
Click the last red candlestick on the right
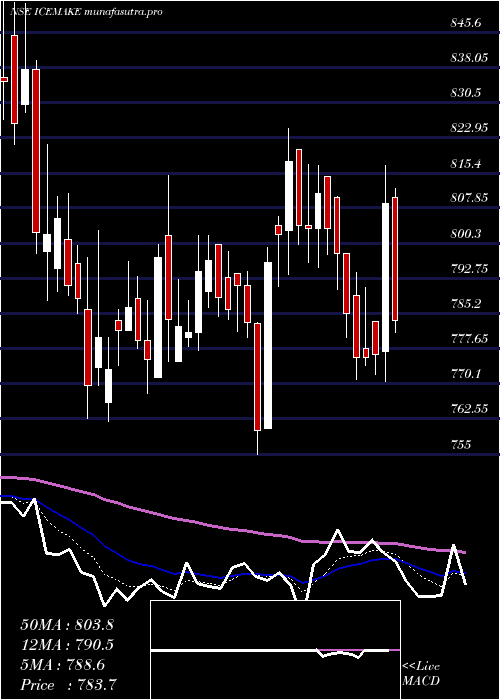395,259
